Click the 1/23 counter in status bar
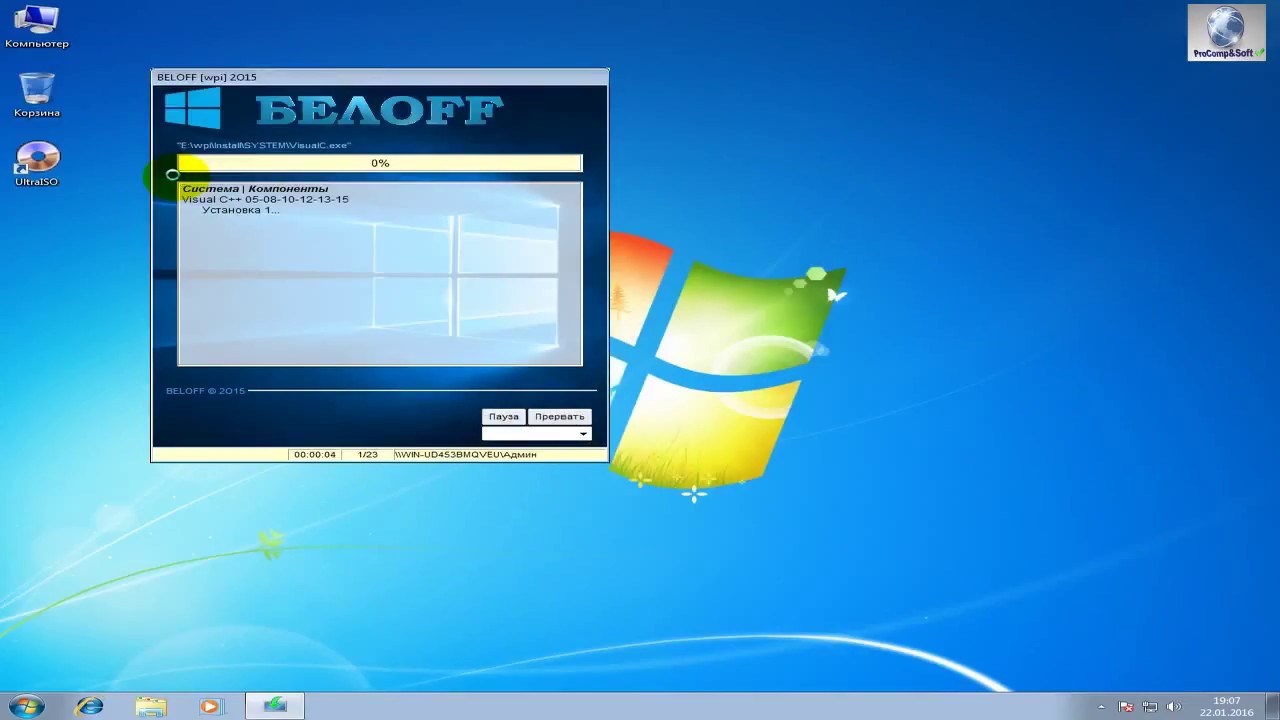Screen dimensions: 1280x720 point(367,454)
